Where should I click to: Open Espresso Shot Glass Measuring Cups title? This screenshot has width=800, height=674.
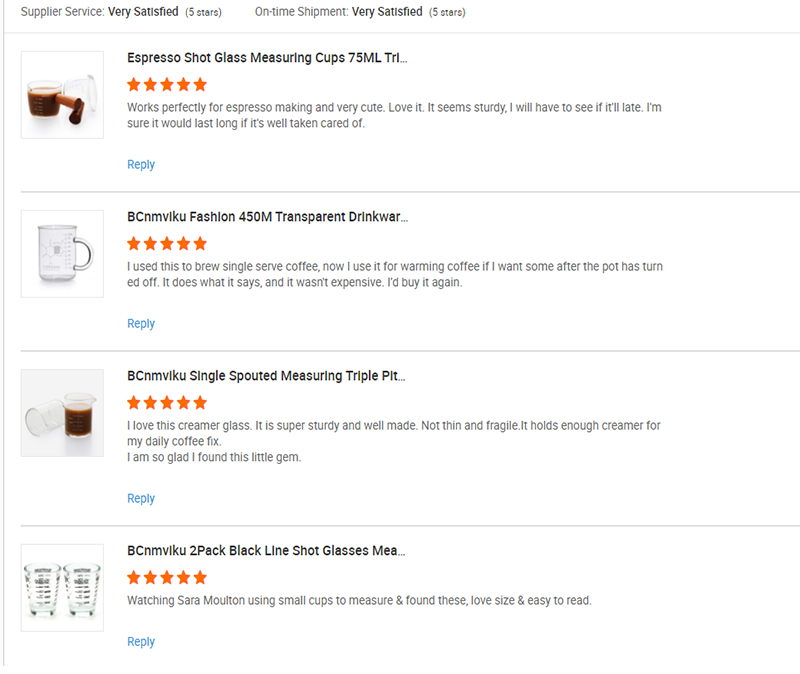point(267,58)
